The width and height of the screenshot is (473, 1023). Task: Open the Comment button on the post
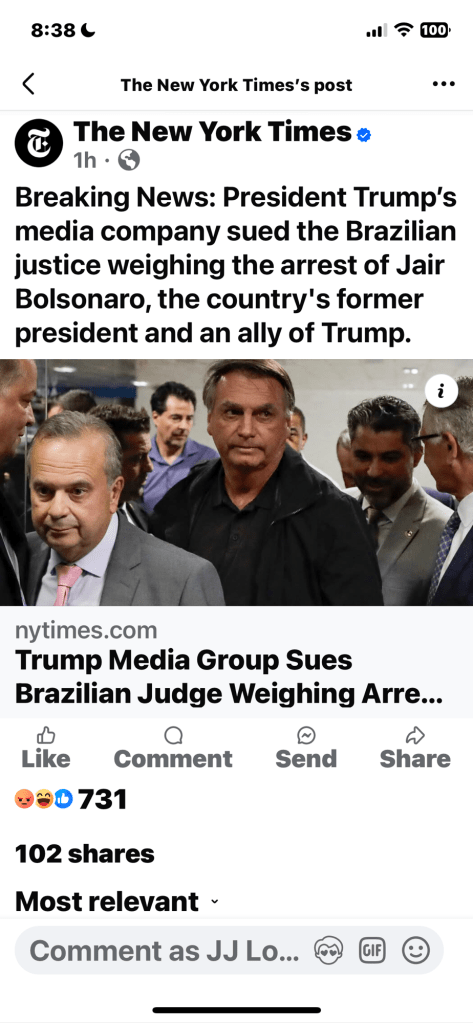pyautogui.click(x=173, y=748)
